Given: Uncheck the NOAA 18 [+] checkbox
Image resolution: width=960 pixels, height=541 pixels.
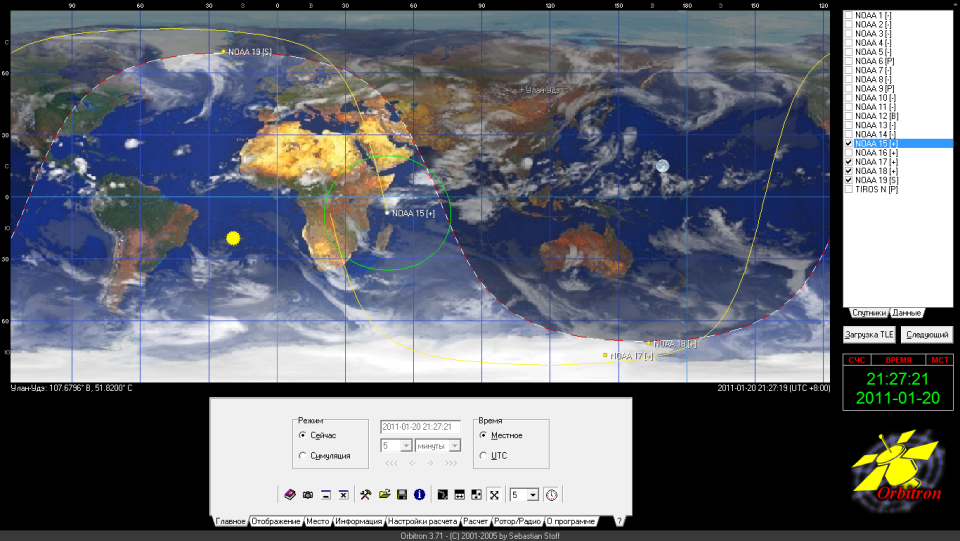Looking at the screenshot, I should [849, 171].
